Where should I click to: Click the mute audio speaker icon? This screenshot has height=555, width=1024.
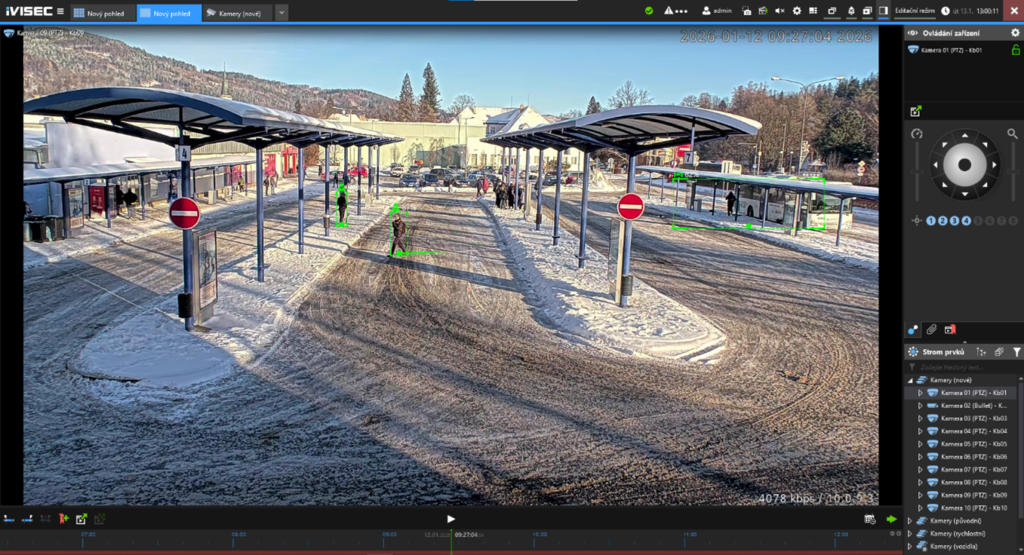(779, 11)
